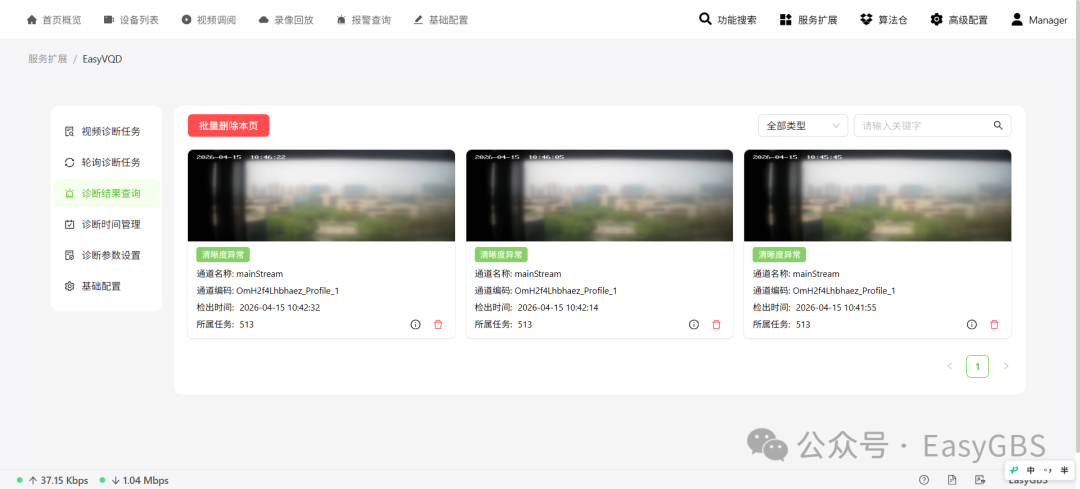The image size is (1080, 489).
Task: Select 轮询诊断任务 in the sidebar
Action: tap(106, 163)
